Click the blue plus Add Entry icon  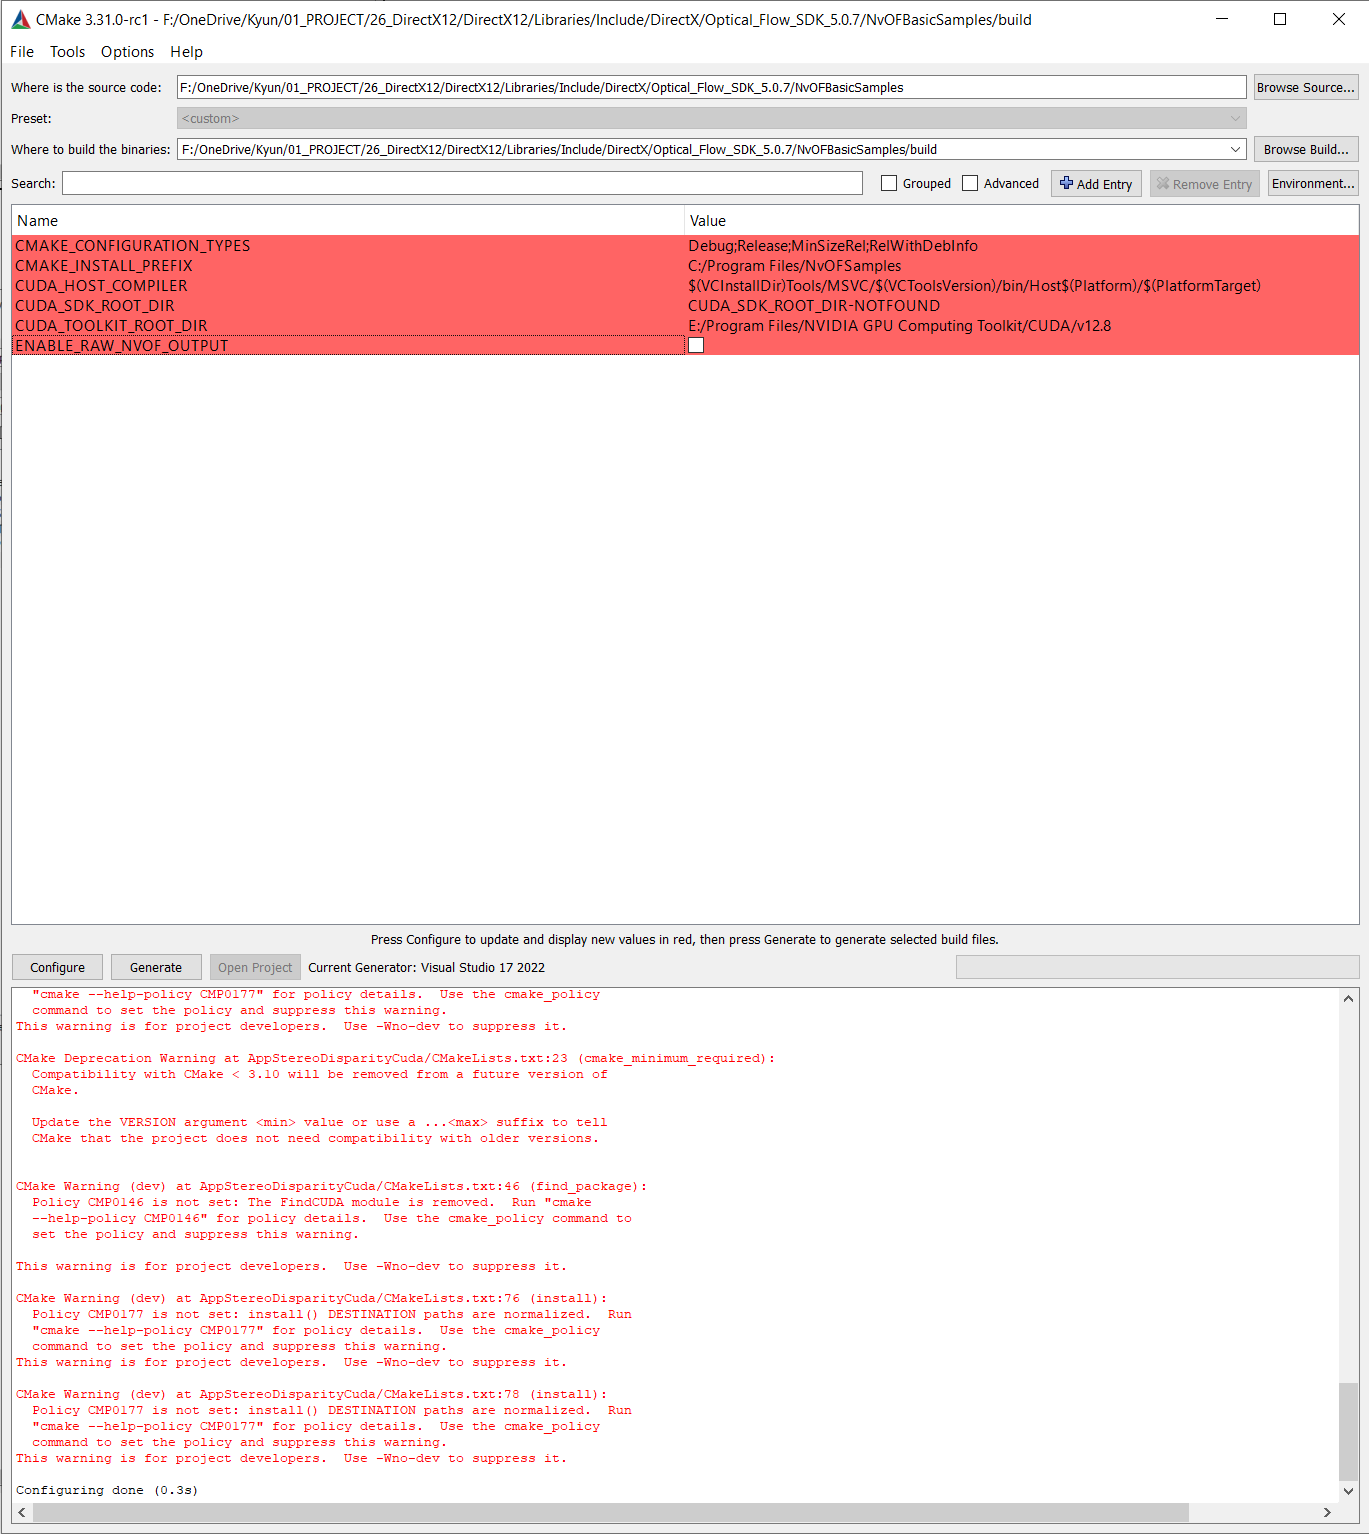(1066, 183)
